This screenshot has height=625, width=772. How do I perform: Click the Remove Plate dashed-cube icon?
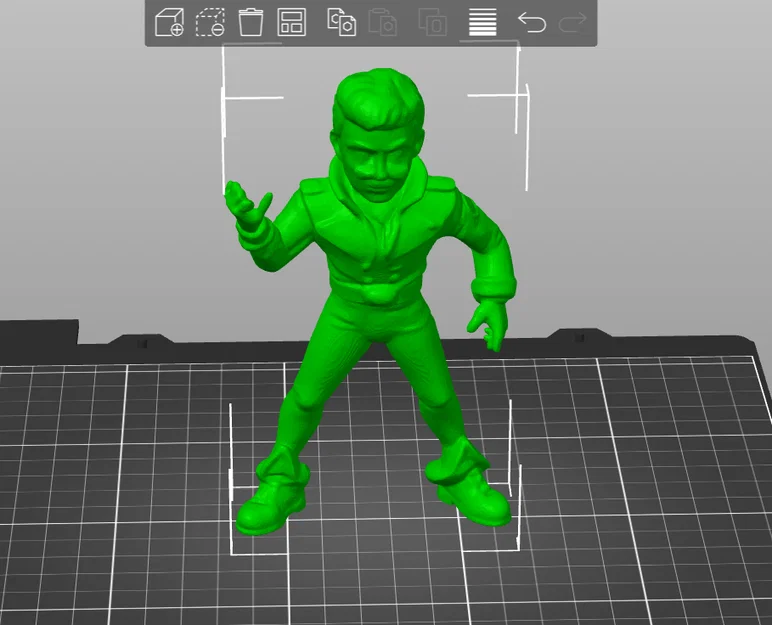210,23
